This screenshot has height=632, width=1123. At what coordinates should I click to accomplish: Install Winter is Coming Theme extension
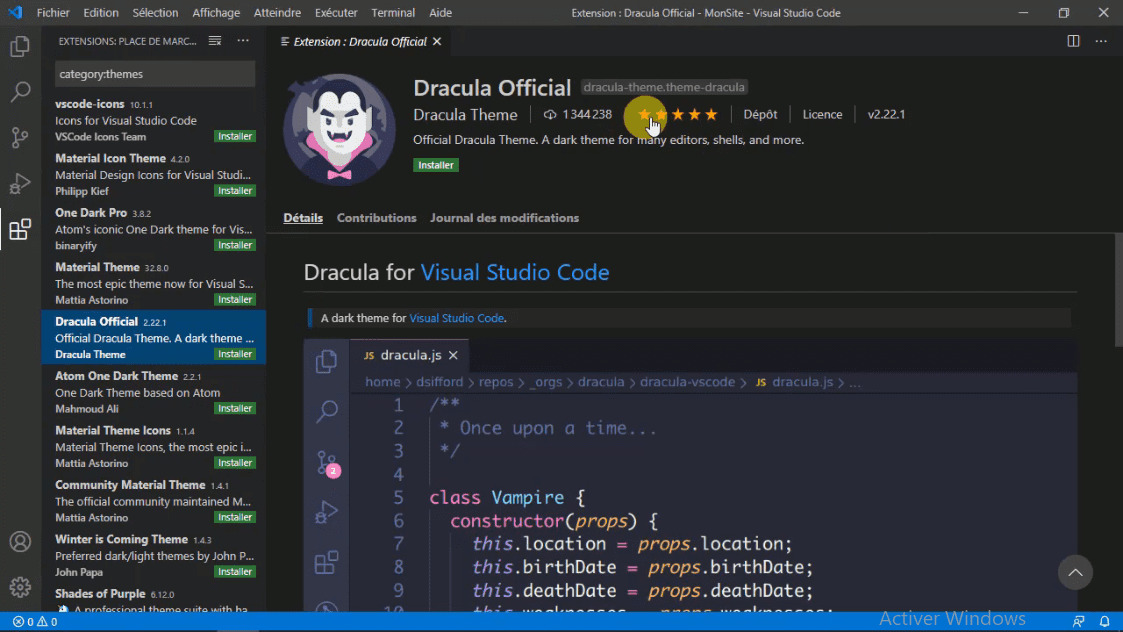pos(235,572)
